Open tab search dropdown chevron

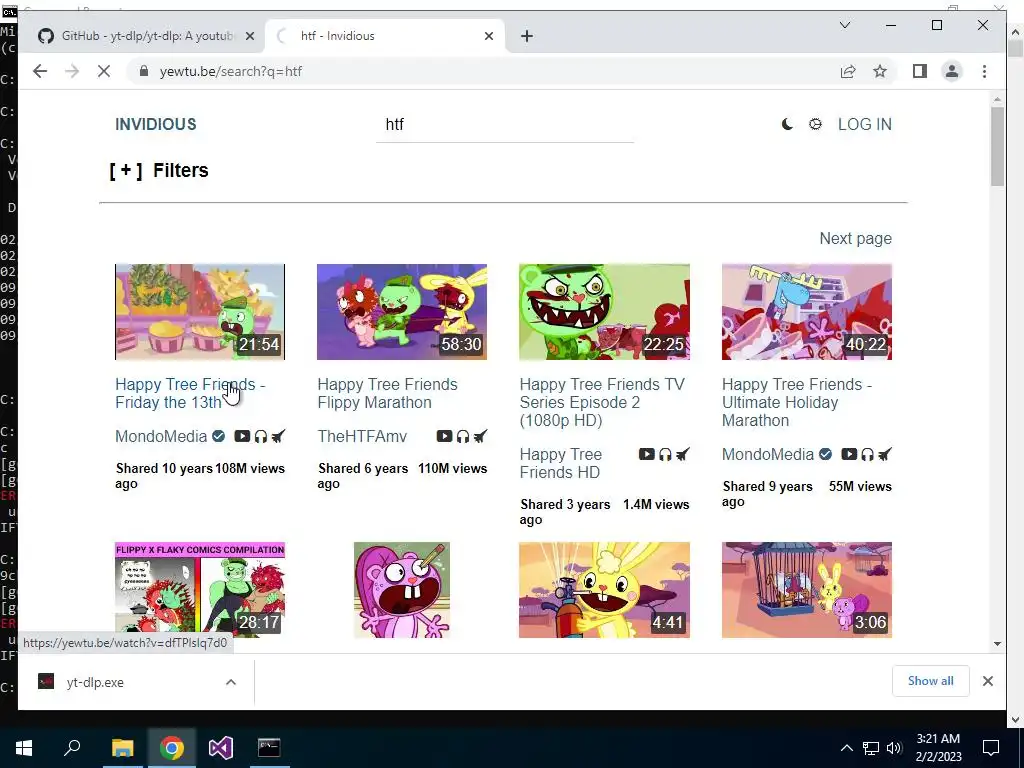pos(844,25)
